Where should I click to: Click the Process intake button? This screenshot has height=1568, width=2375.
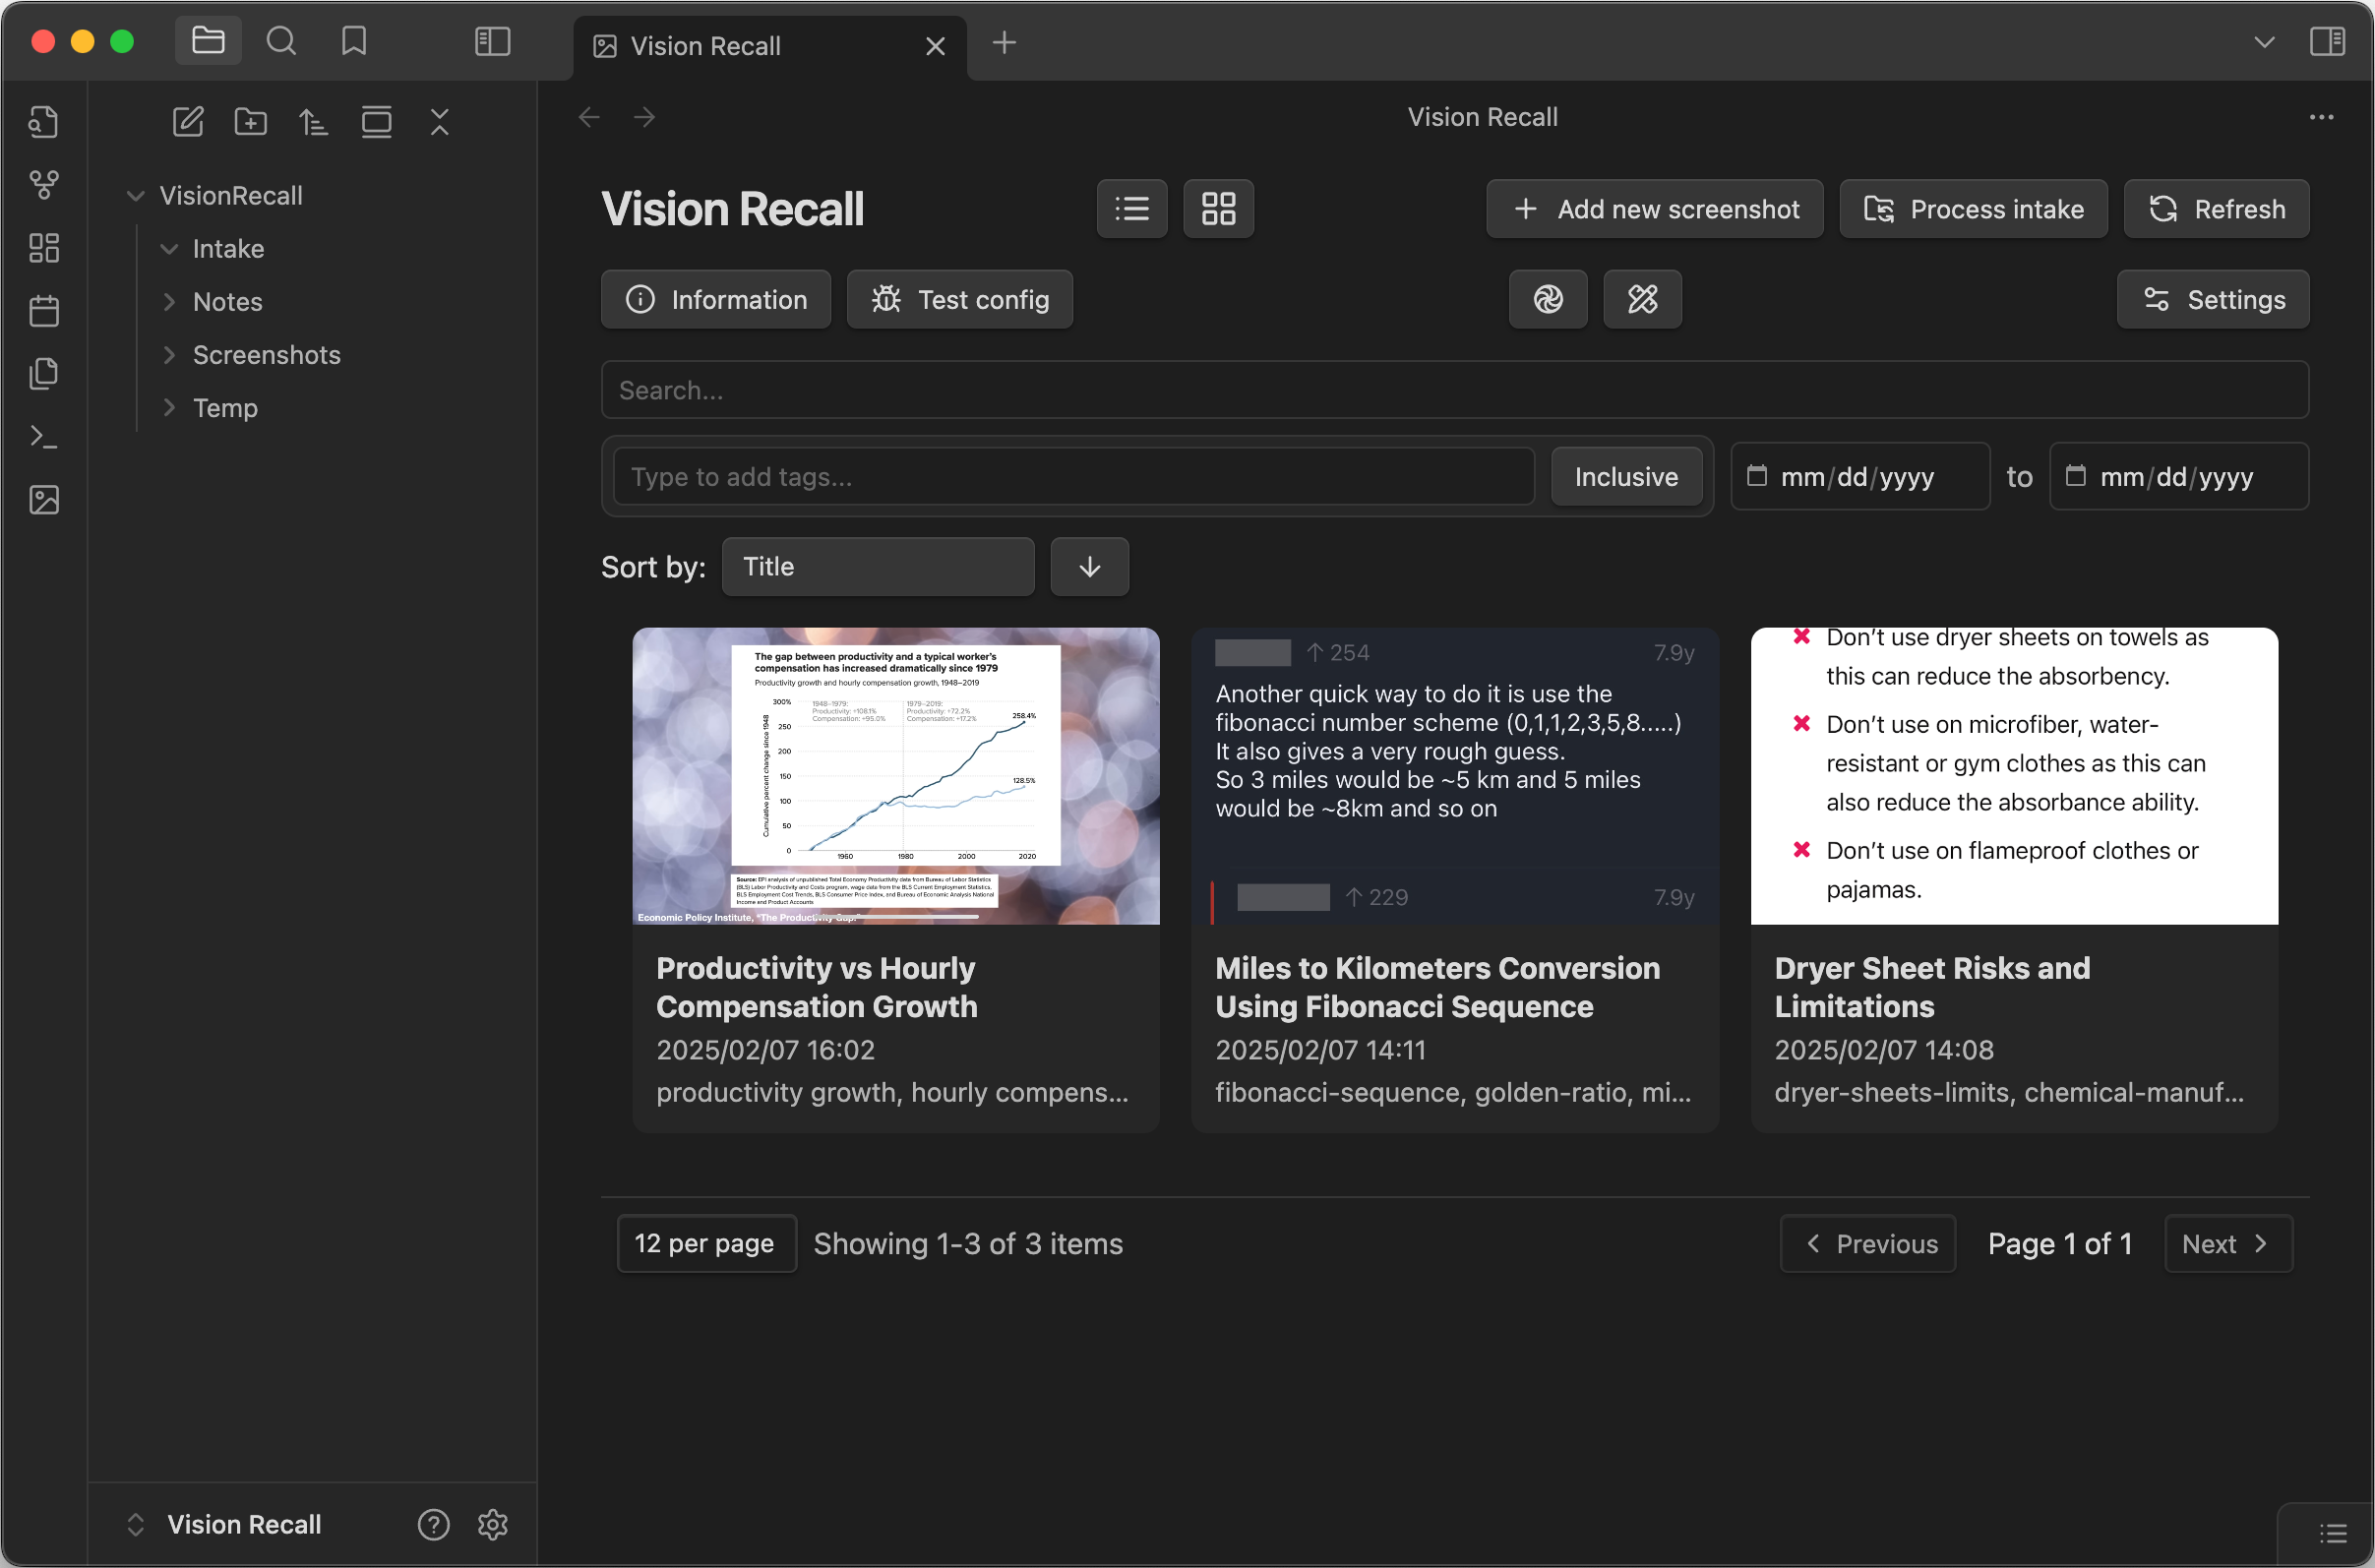pos(1973,209)
